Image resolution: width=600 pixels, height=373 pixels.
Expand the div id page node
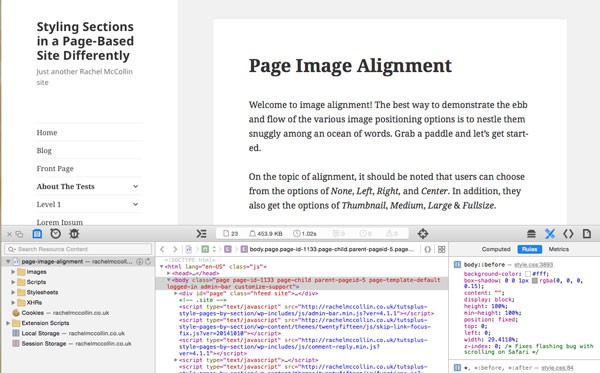pyautogui.click(x=176, y=293)
